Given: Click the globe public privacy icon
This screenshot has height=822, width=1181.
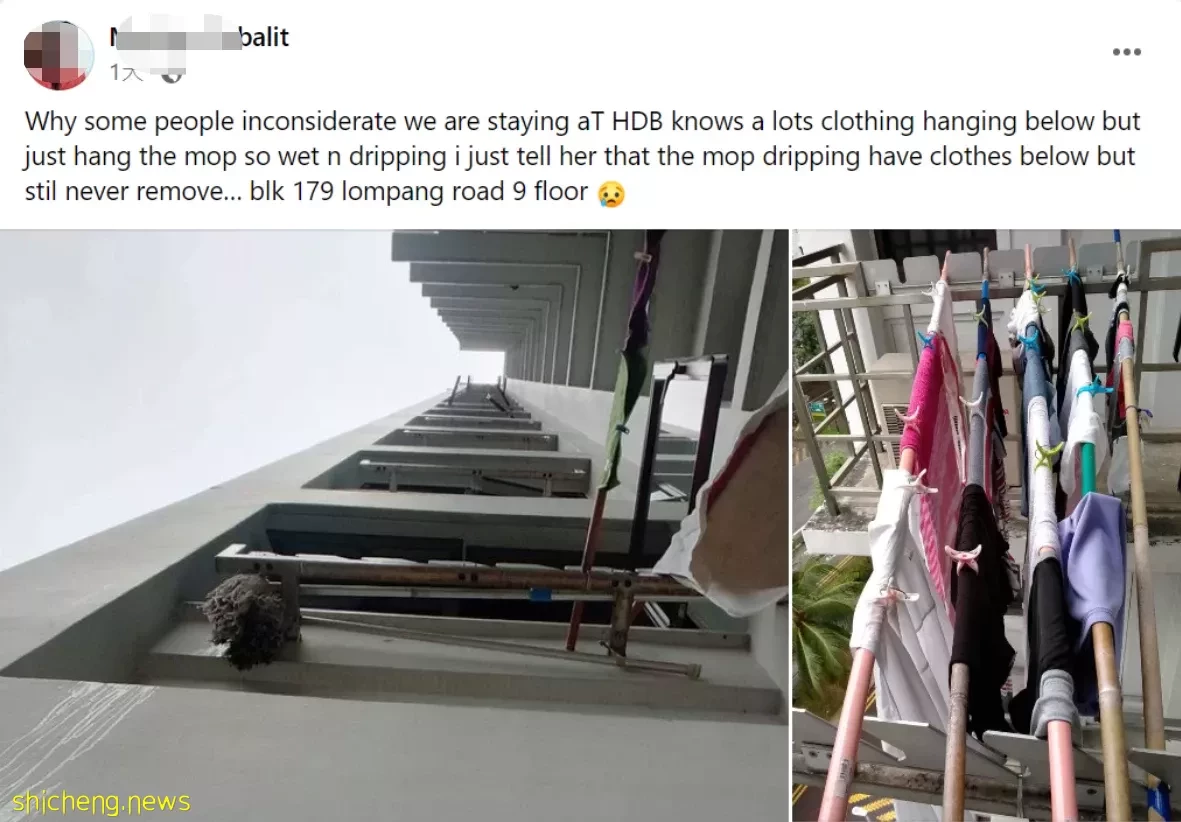Looking at the screenshot, I should coord(172,73).
